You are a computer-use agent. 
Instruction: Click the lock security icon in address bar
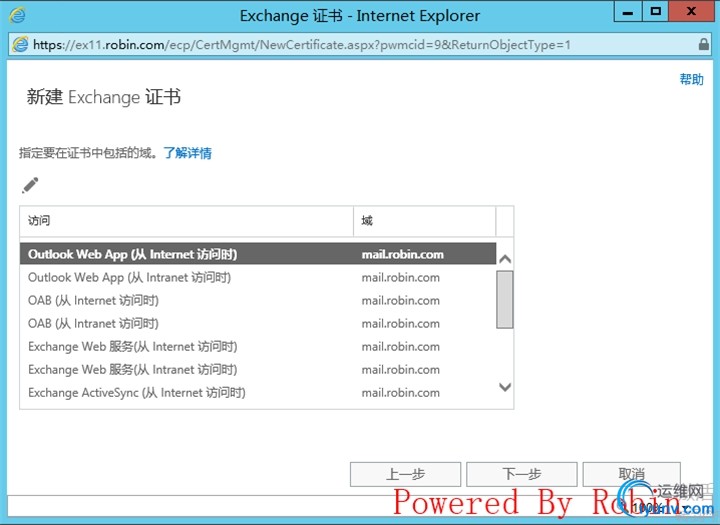(703, 45)
